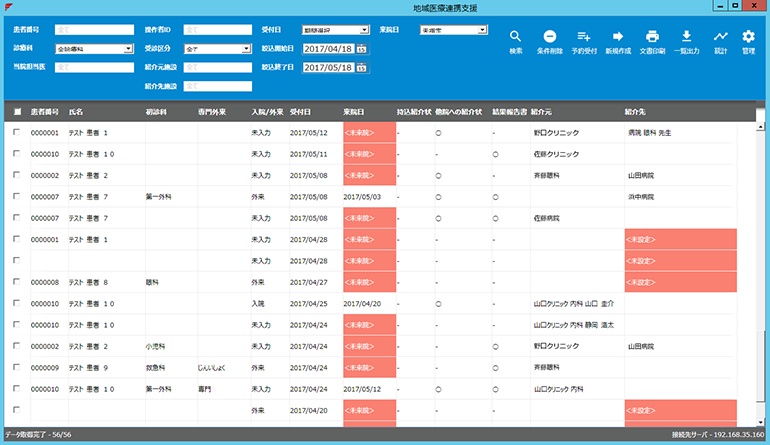770x445 pixels.
Task: Click server status 接続先サーバ - 192.168.35.160
Action: click(x=718, y=435)
